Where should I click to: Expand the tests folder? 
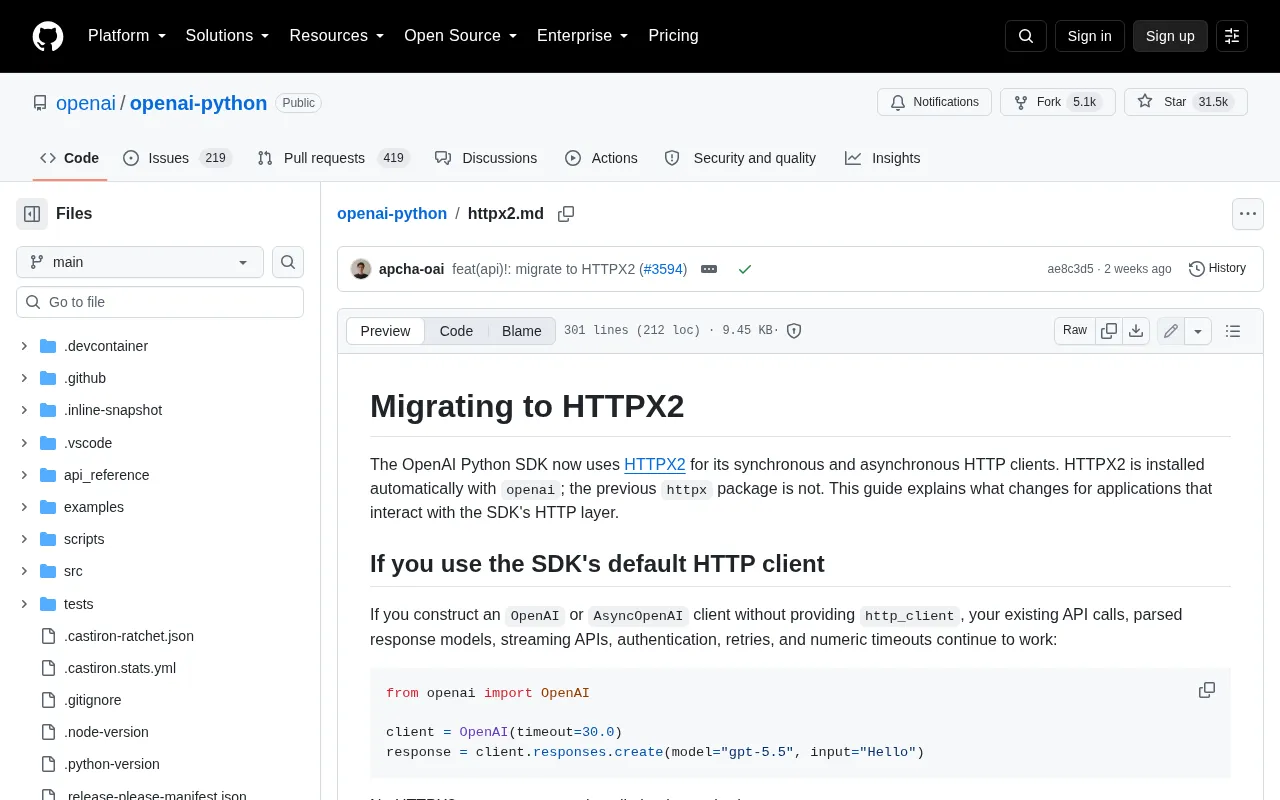(x=24, y=604)
